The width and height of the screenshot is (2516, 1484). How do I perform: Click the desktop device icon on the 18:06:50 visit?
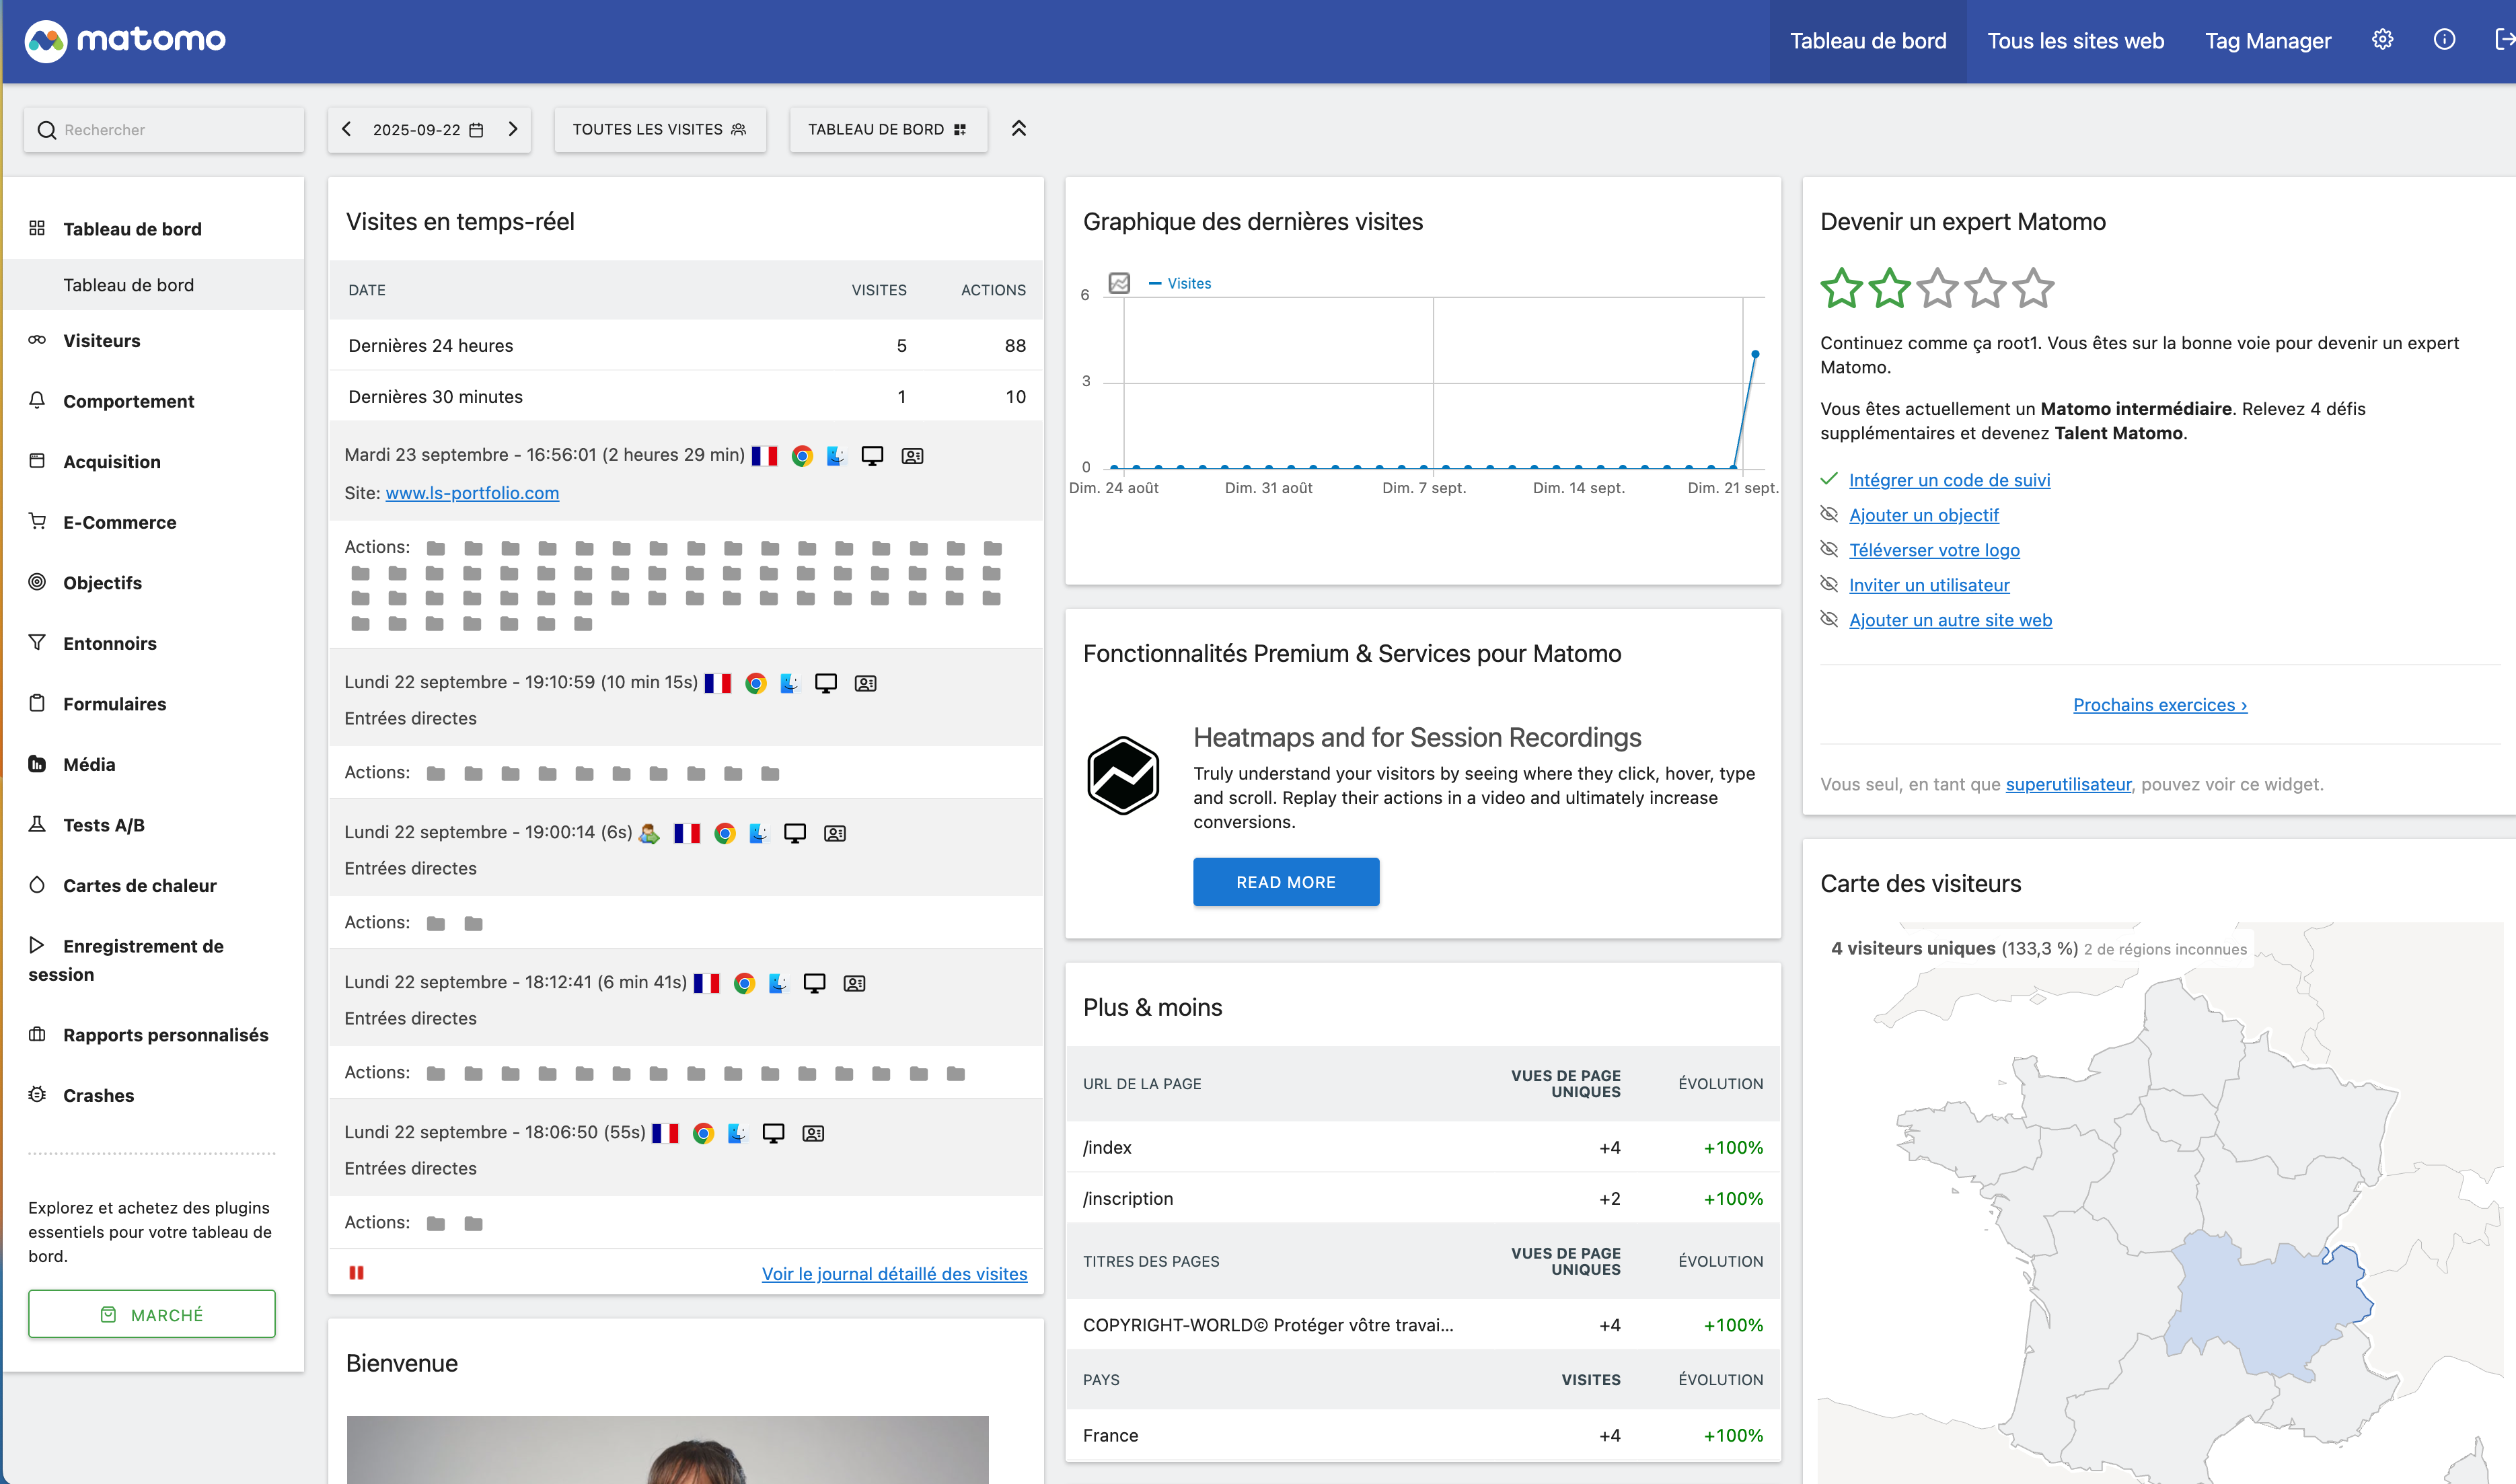tap(773, 1133)
